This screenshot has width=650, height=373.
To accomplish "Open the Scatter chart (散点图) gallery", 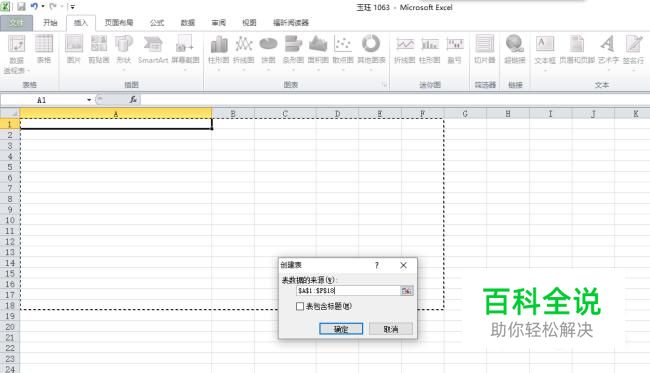I will pos(343,52).
